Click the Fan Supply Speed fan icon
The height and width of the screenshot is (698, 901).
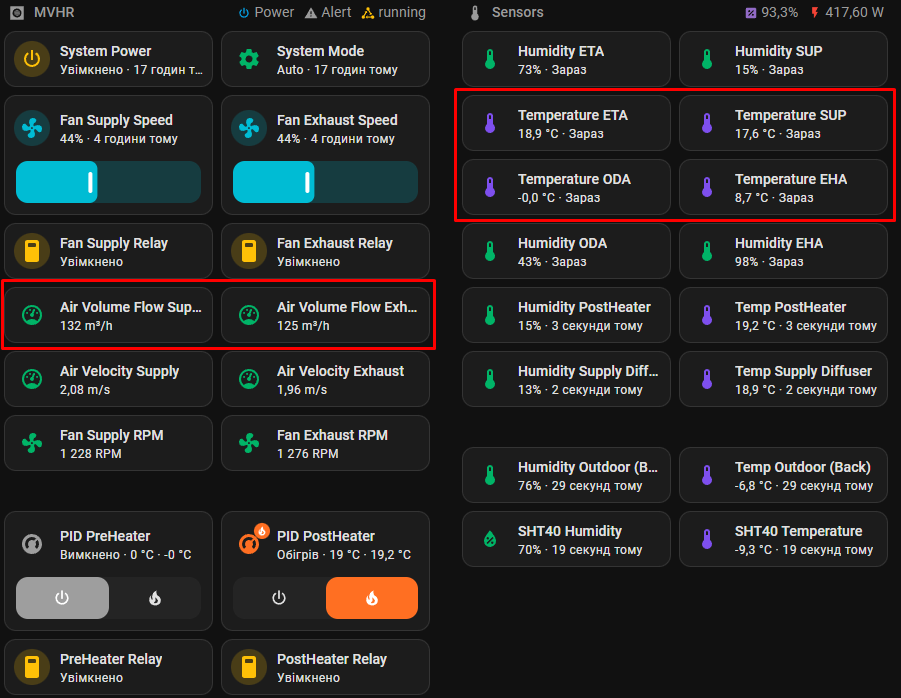pos(32,129)
